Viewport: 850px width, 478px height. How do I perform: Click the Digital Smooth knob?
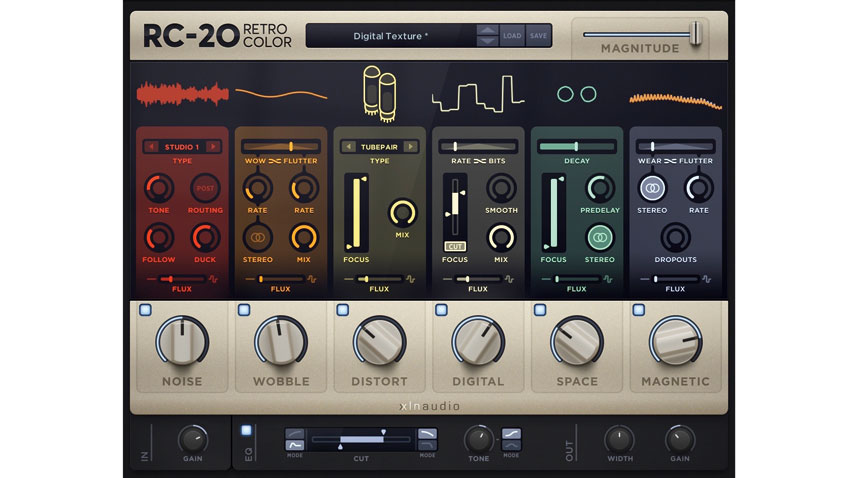501,188
